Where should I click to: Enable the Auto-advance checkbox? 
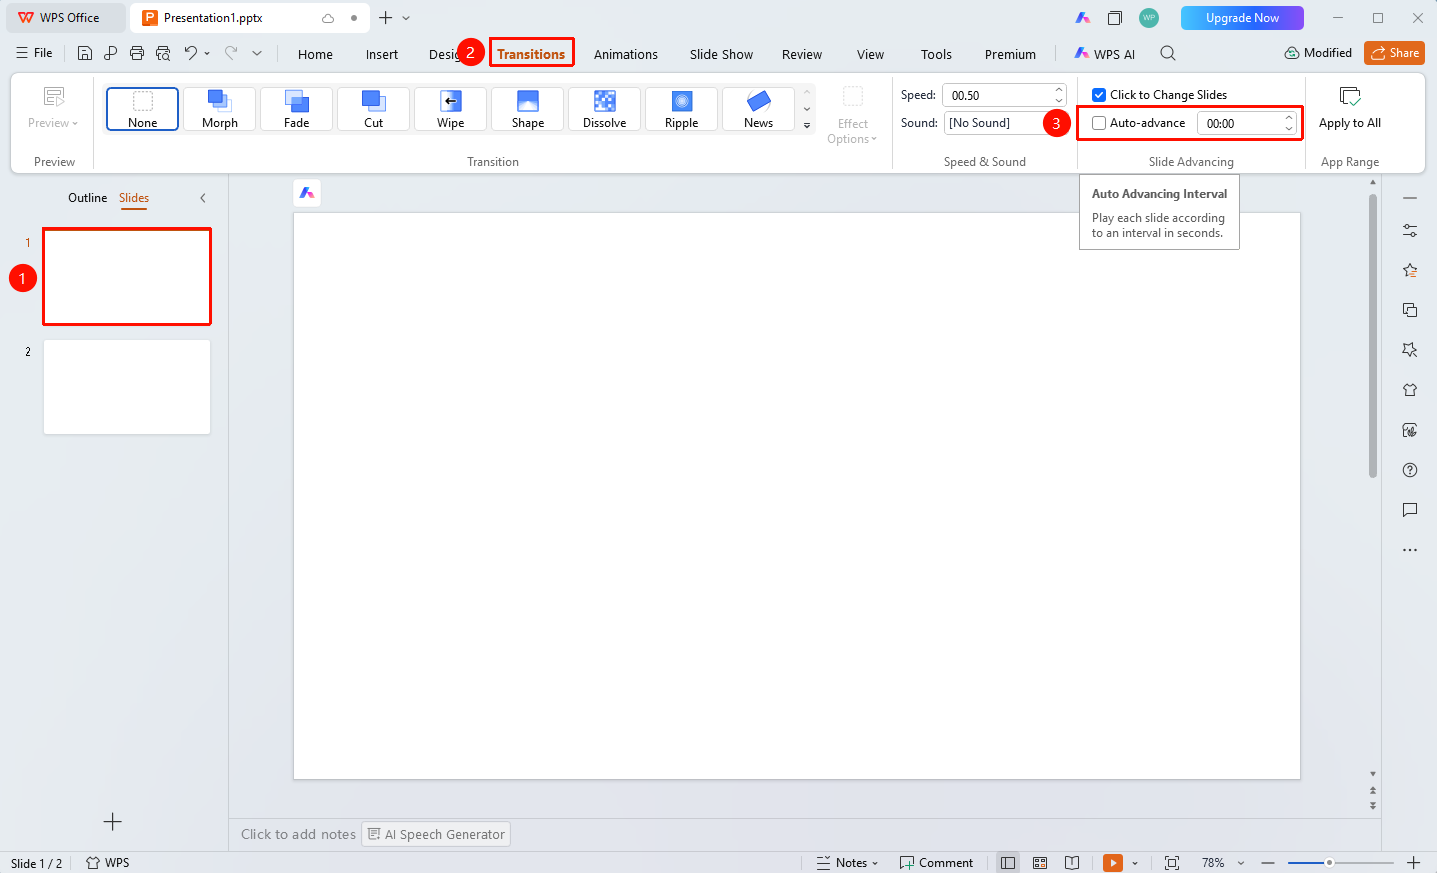pyautogui.click(x=1099, y=123)
